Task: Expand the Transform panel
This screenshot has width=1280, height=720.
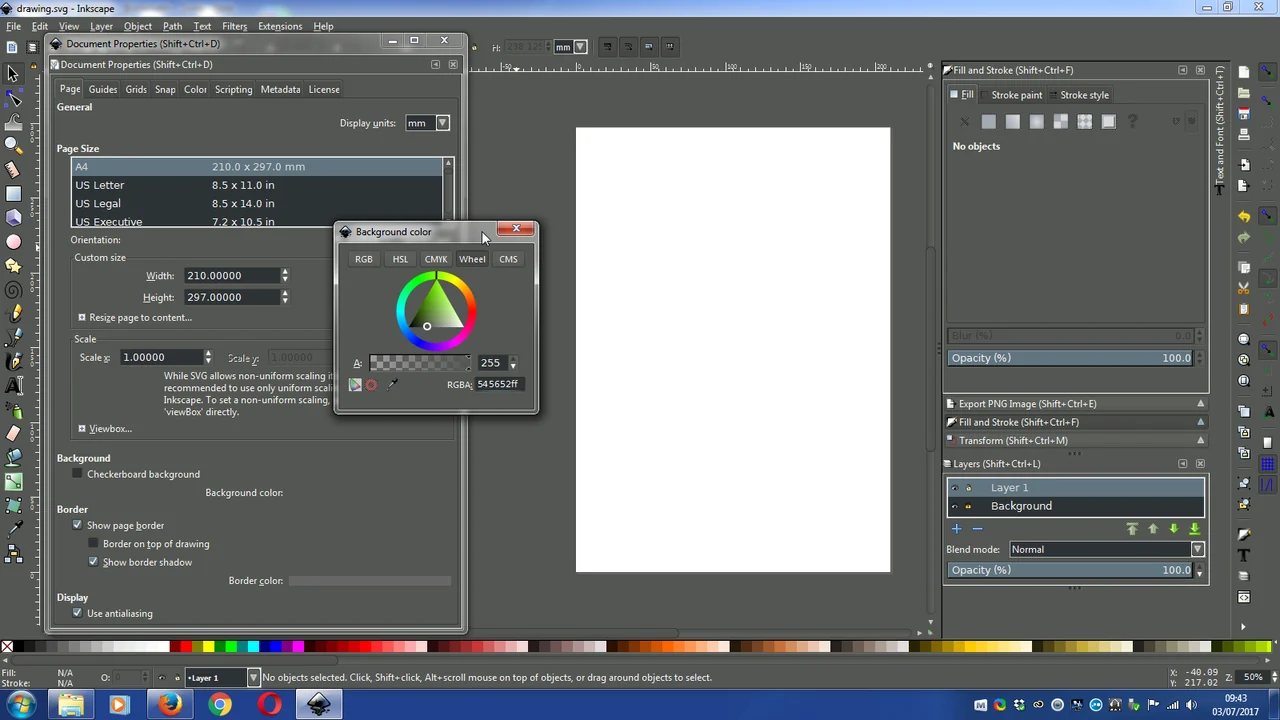Action: point(1074,440)
